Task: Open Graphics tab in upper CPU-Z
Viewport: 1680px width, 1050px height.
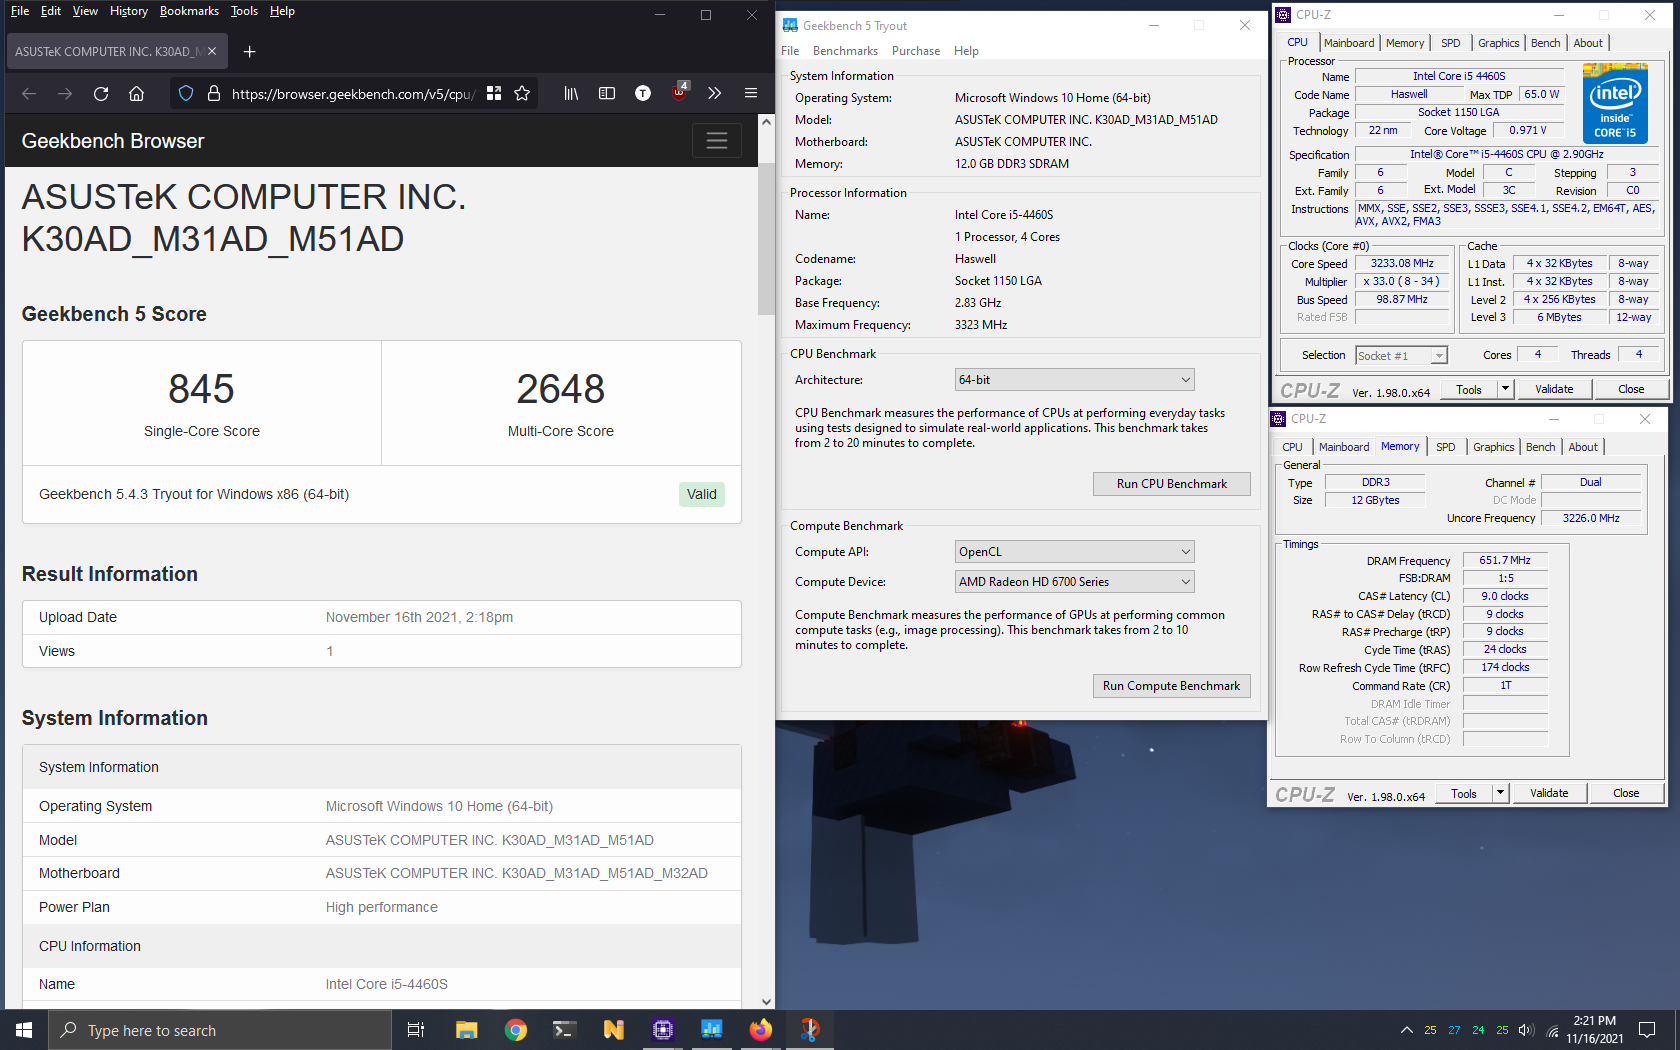Action: click(x=1499, y=43)
